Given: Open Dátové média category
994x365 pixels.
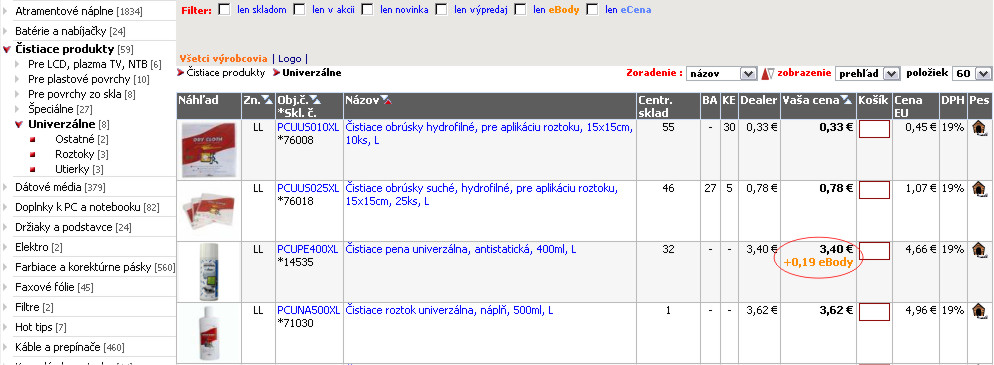Looking at the screenshot, I should (48, 187).
